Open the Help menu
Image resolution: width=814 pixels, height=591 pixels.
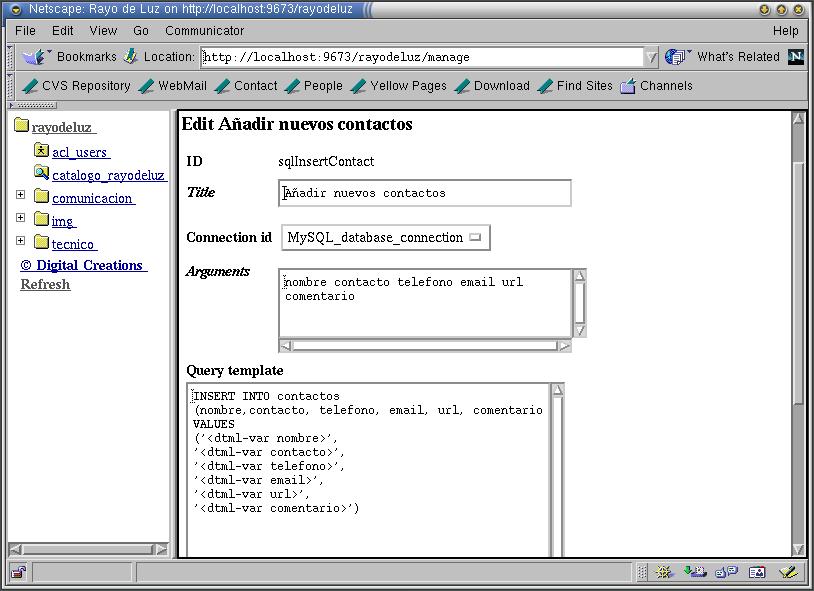785,31
